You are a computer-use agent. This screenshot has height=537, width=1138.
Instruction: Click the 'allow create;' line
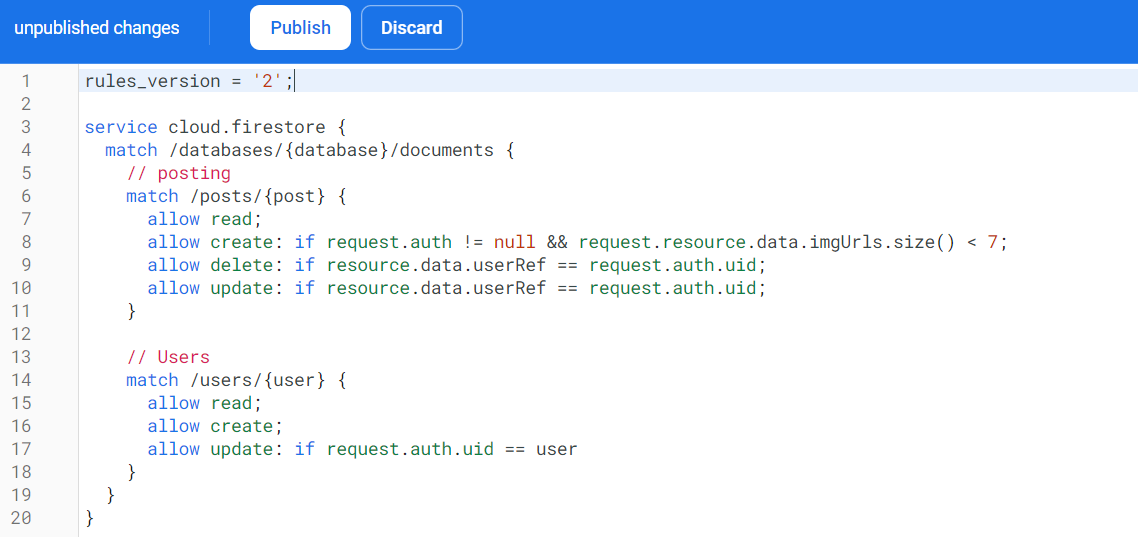(x=214, y=427)
